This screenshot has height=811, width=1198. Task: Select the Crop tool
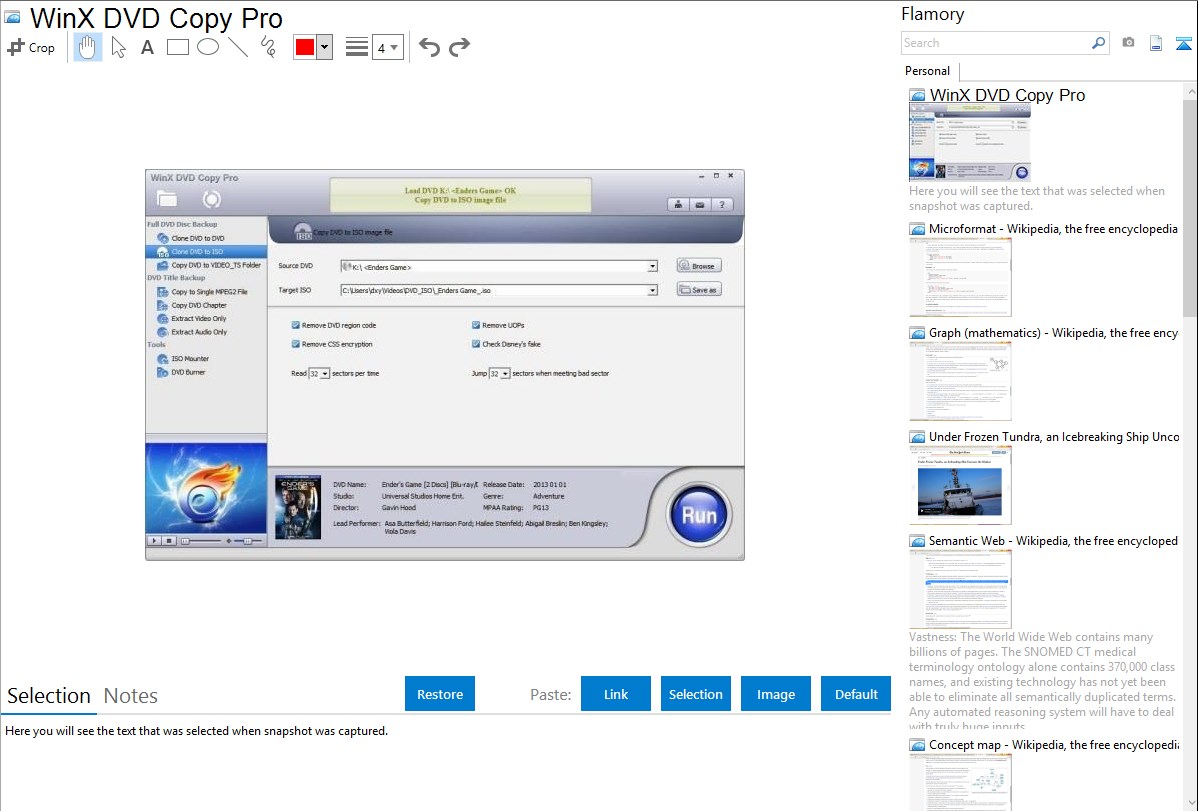click(x=31, y=47)
